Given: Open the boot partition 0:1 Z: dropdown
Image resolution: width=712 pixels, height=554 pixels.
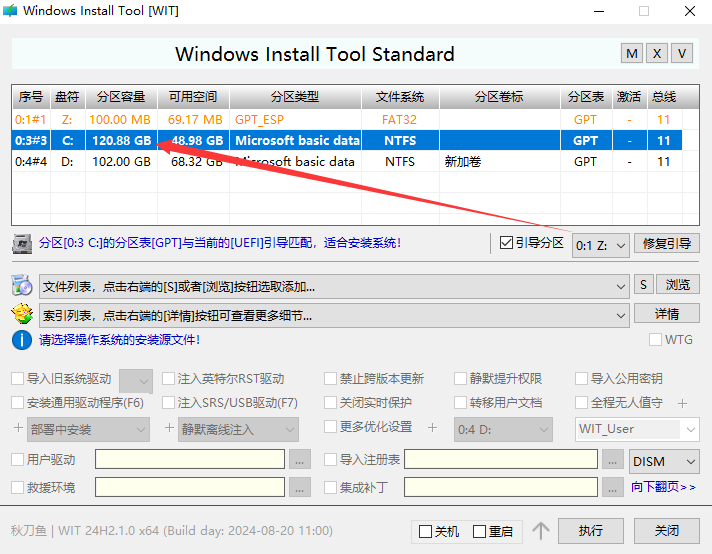Looking at the screenshot, I should [x=600, y=246].
